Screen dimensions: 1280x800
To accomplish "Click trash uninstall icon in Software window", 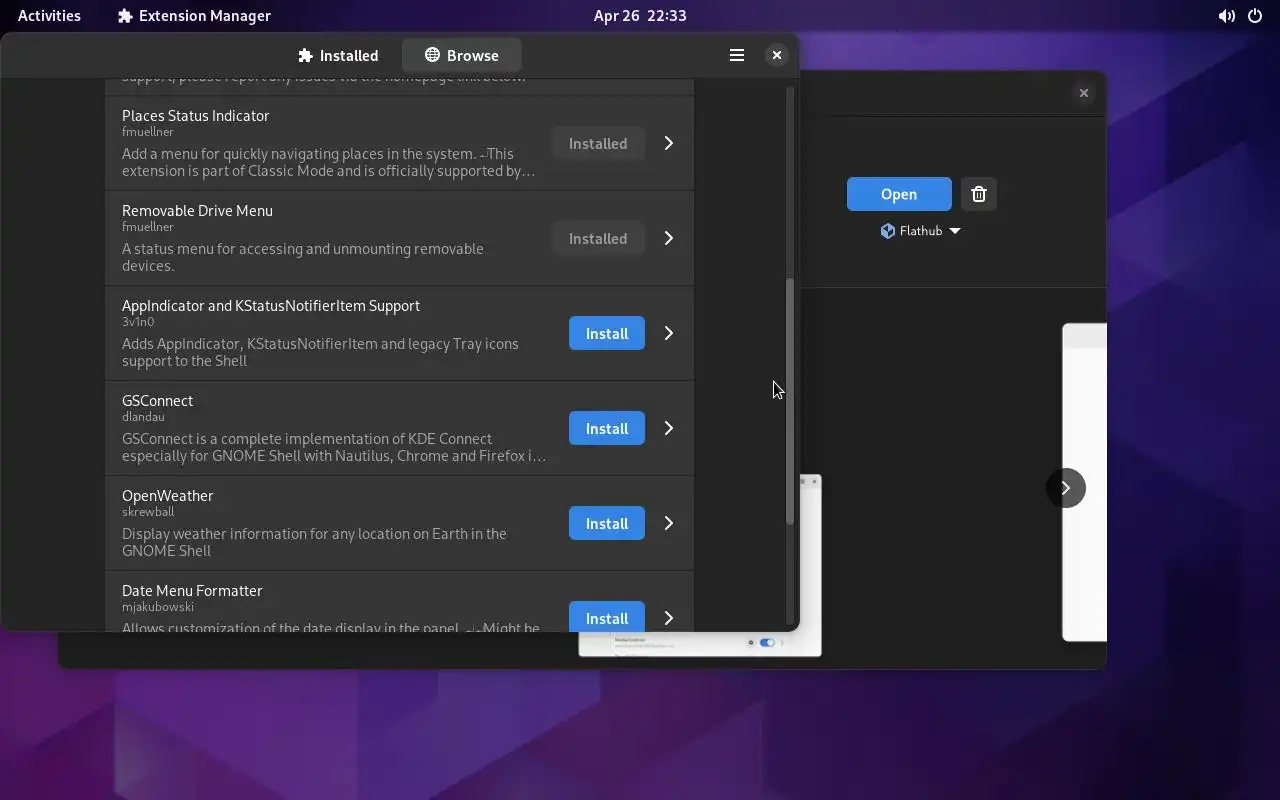I will (979, 195).
